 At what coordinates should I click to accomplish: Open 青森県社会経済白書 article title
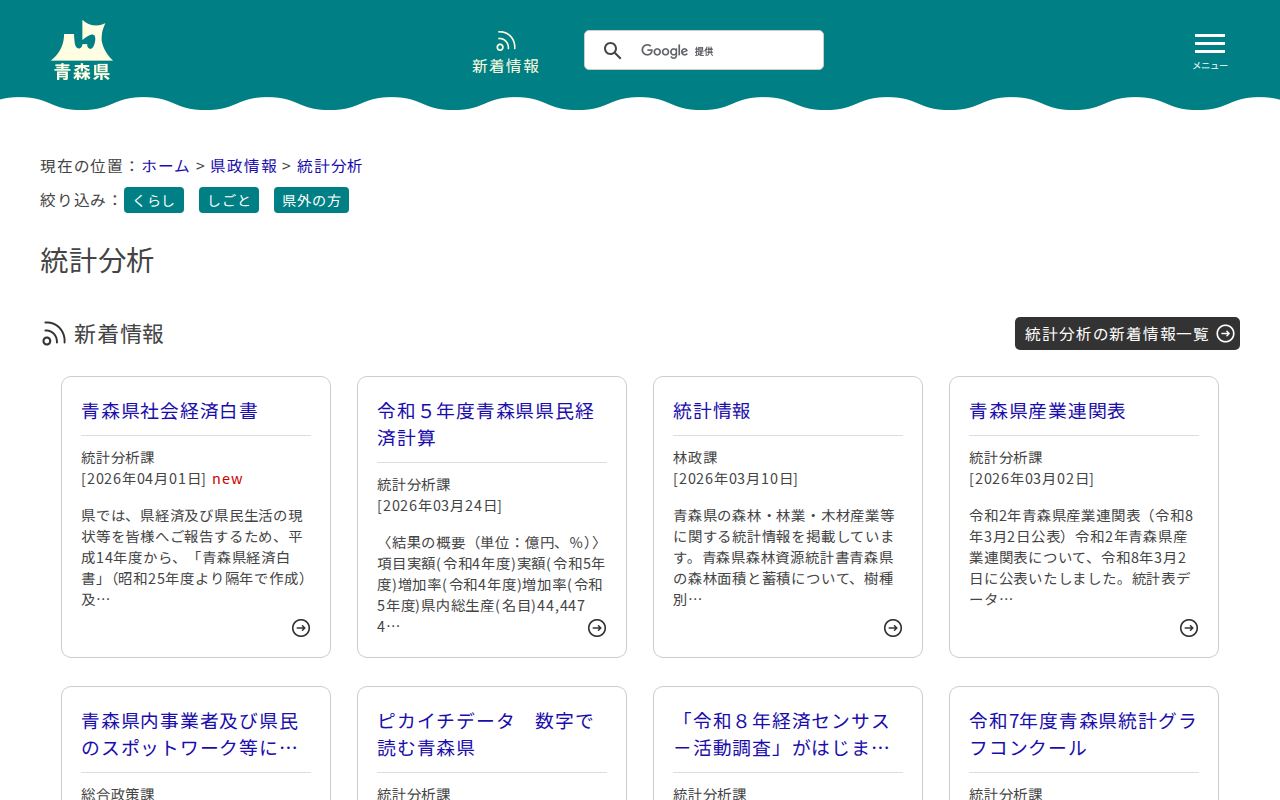click(x=169, y=411)
